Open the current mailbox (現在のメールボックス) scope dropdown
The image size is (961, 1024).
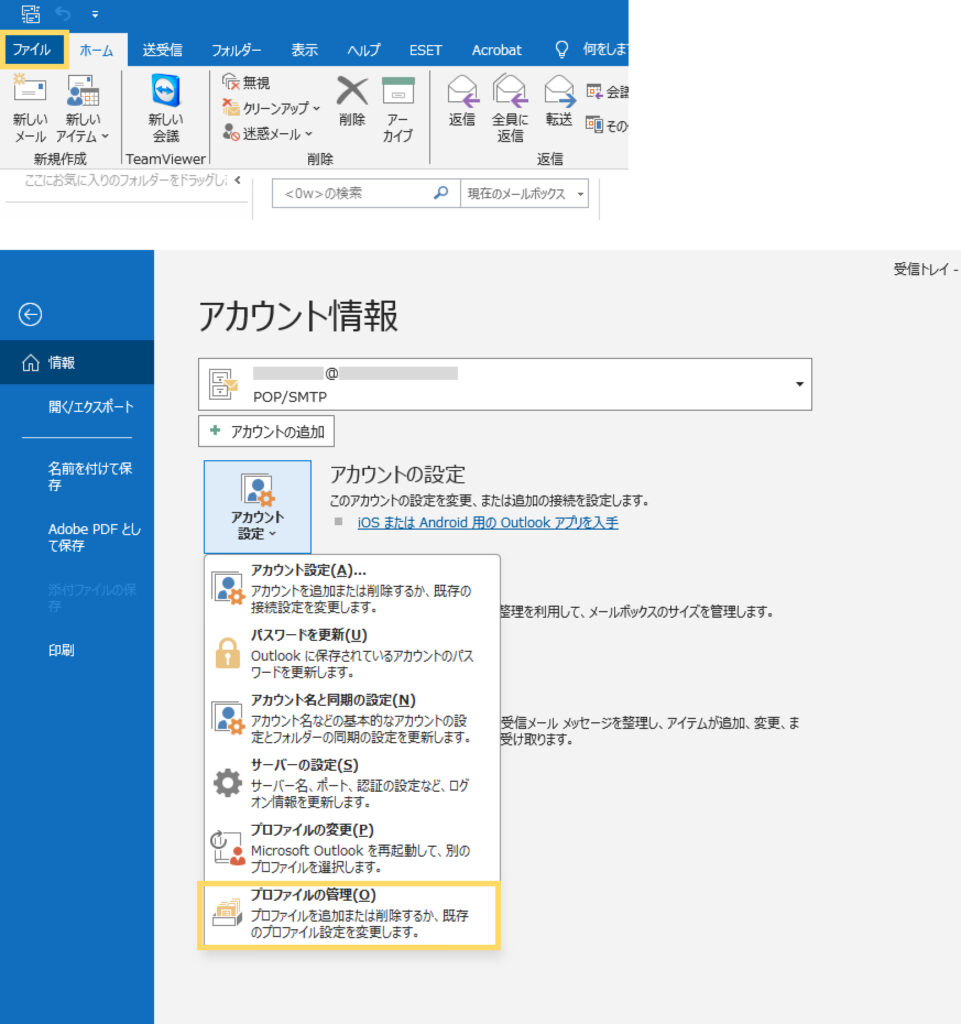[525, 194]
